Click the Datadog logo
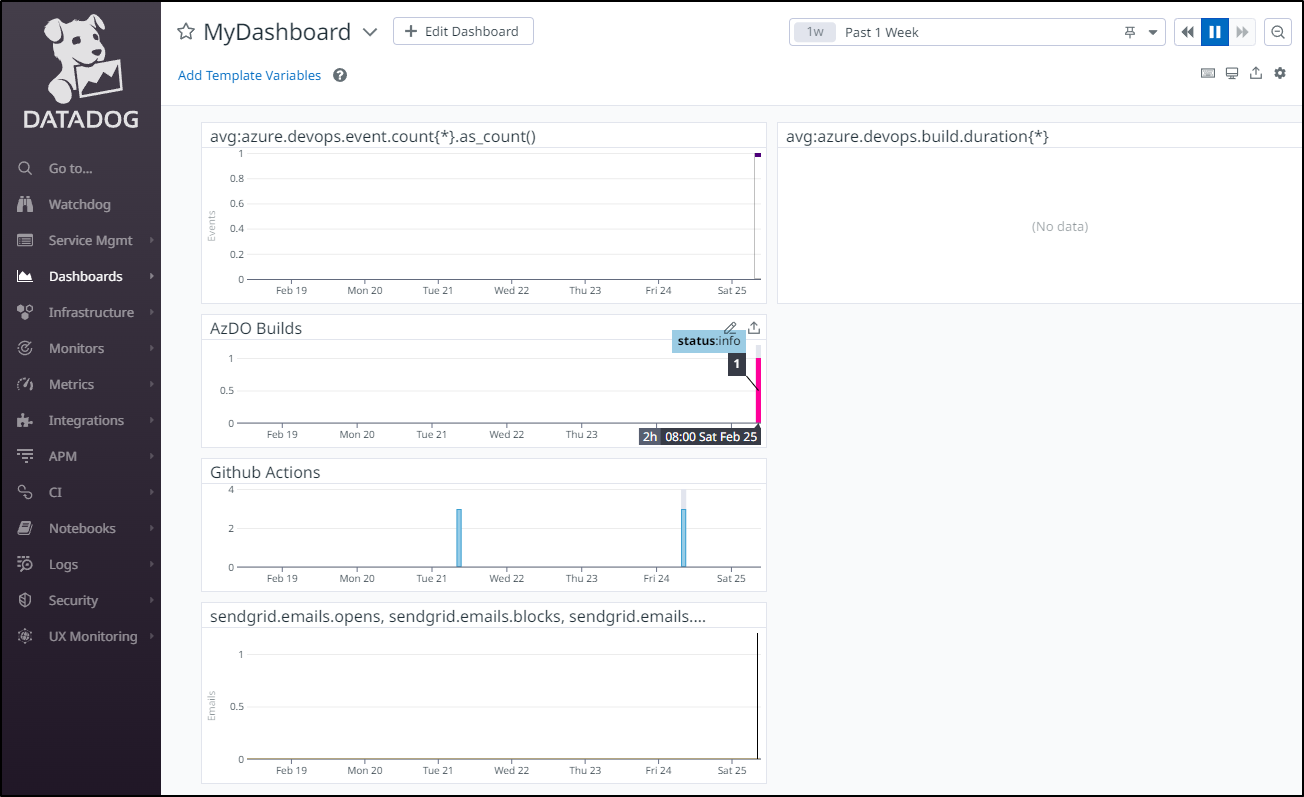Image resolution: width=1304 pixels, height=797 pixels. [81, 72]
